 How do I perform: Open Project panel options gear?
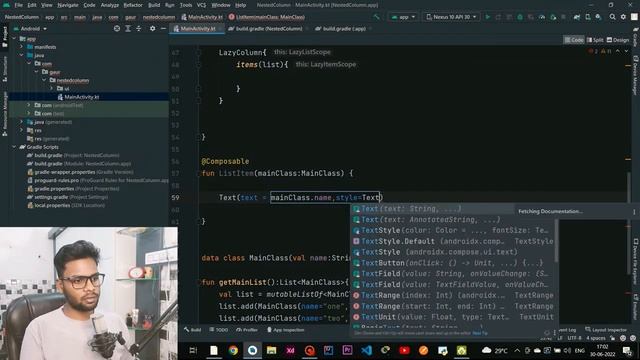click(152, 29)
